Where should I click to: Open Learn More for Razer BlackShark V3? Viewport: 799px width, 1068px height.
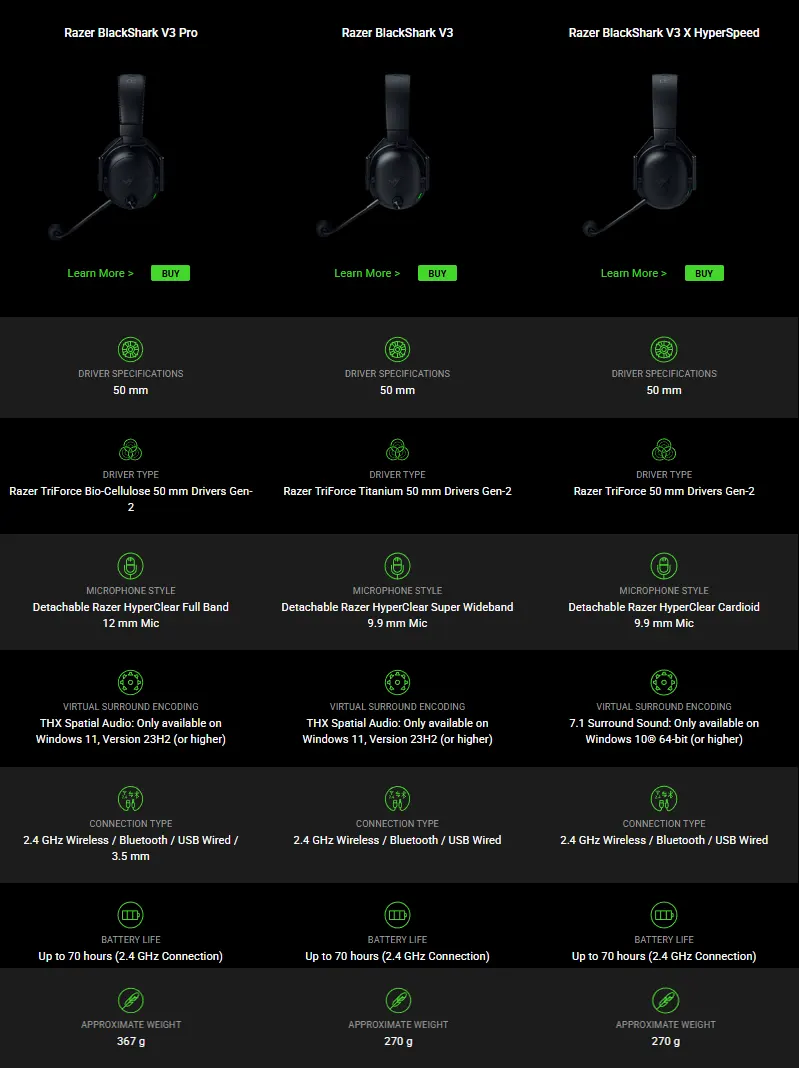click(367, 273)
